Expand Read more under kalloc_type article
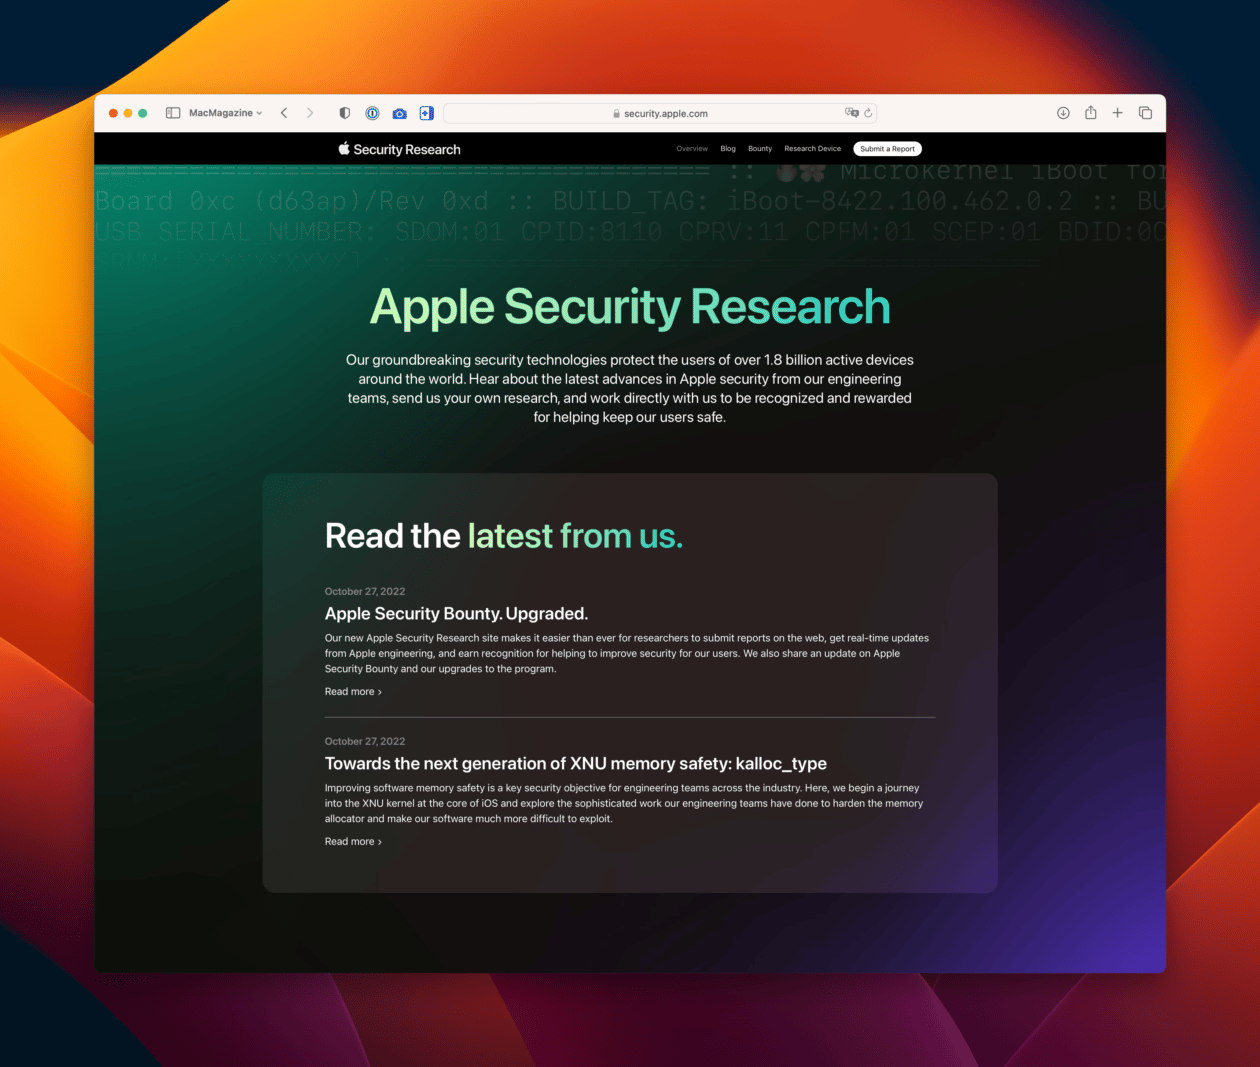This screenshot has height=1067, width=1260. (378, 841)
